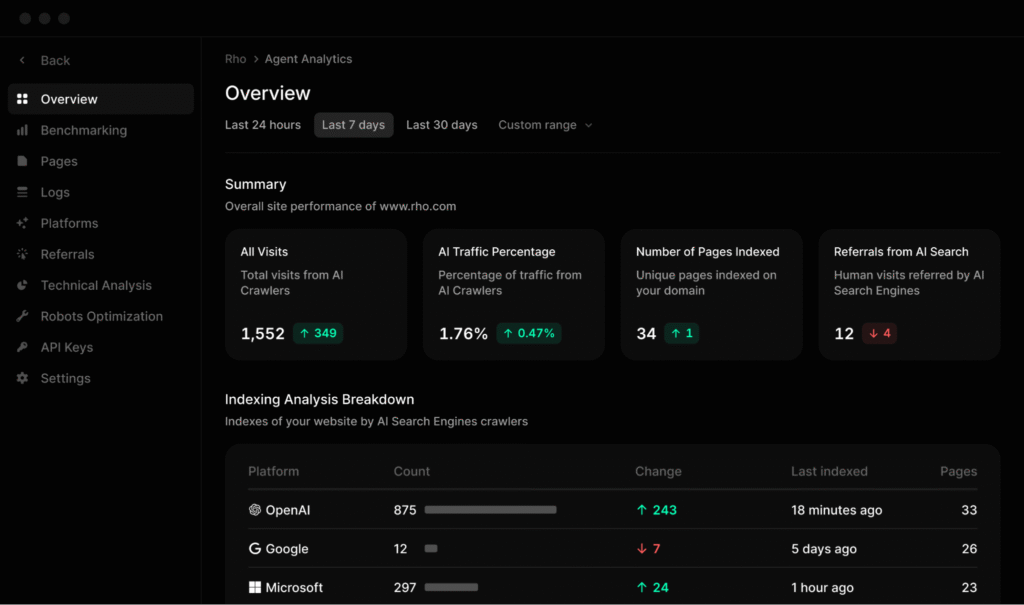
Task: Click the Back arrow icon
Action: coord(22,60)
